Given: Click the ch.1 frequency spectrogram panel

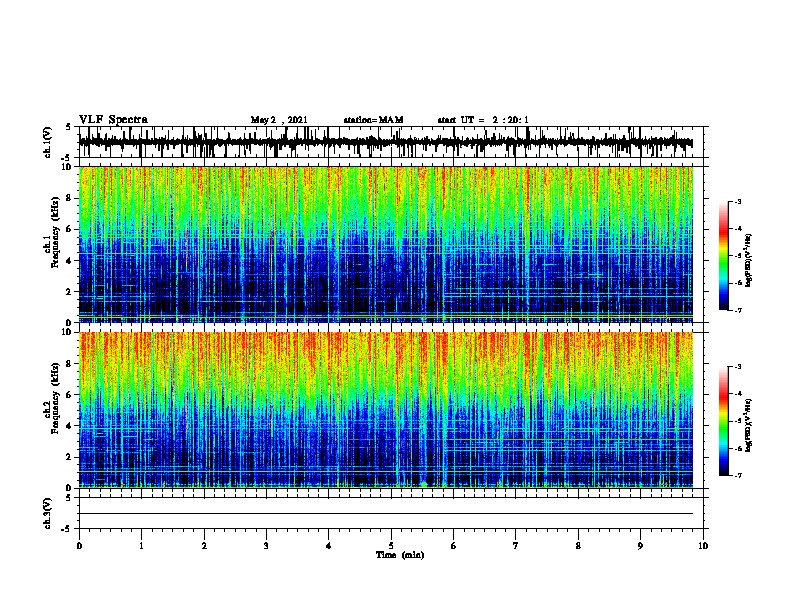Looking at the screenshot, I should pos(386,244).
